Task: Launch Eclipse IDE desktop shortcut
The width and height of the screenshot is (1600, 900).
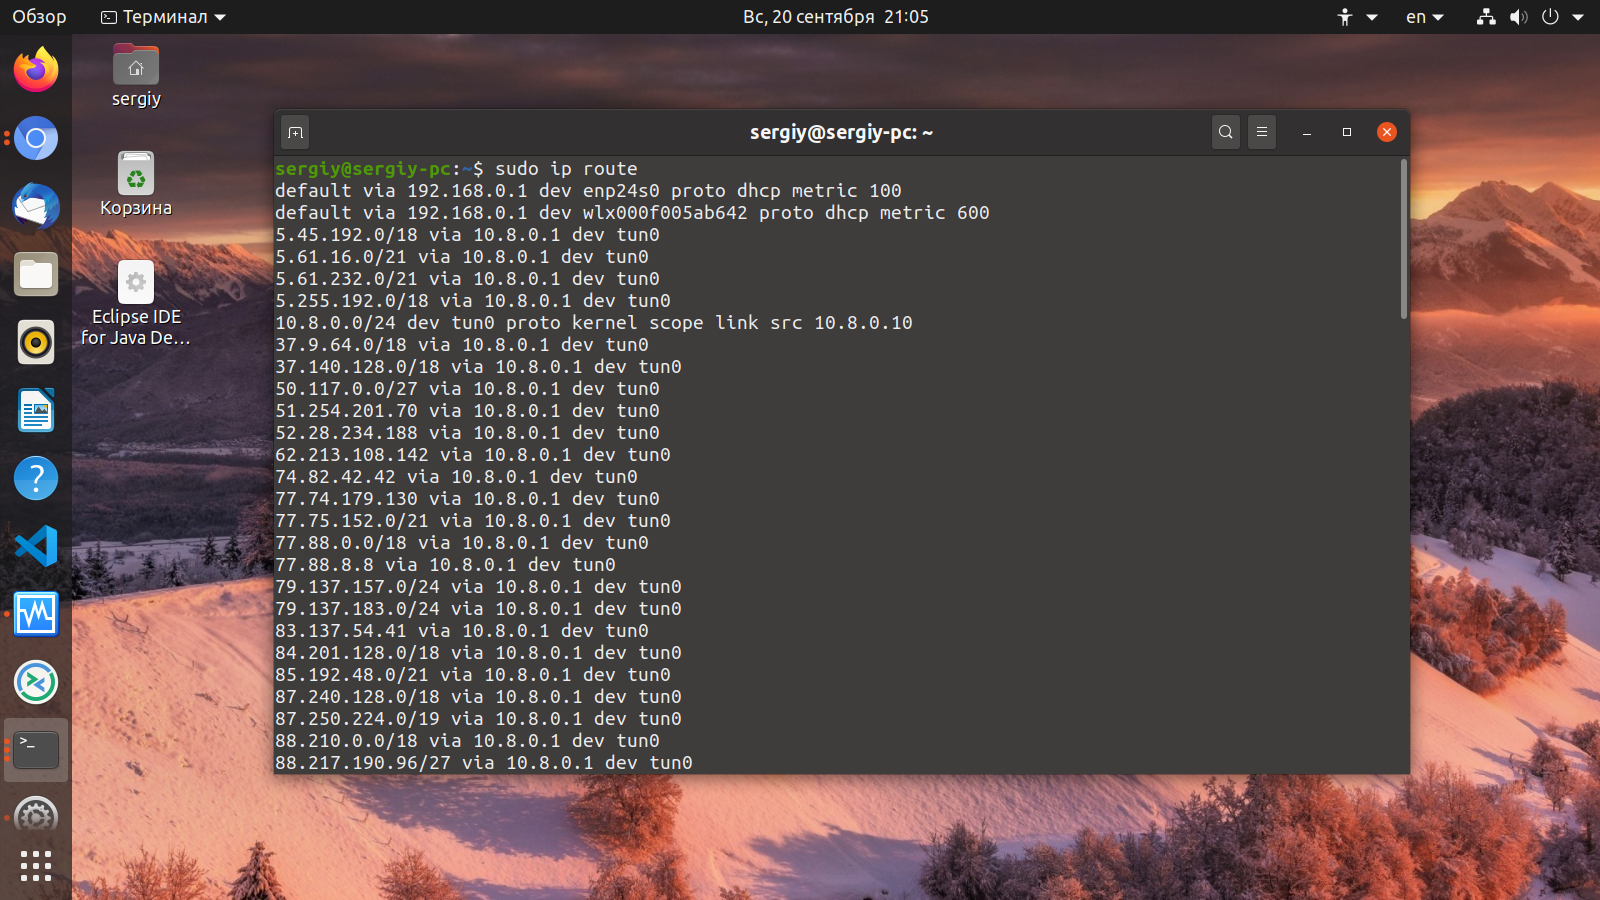Action: [x=136, y=304]
